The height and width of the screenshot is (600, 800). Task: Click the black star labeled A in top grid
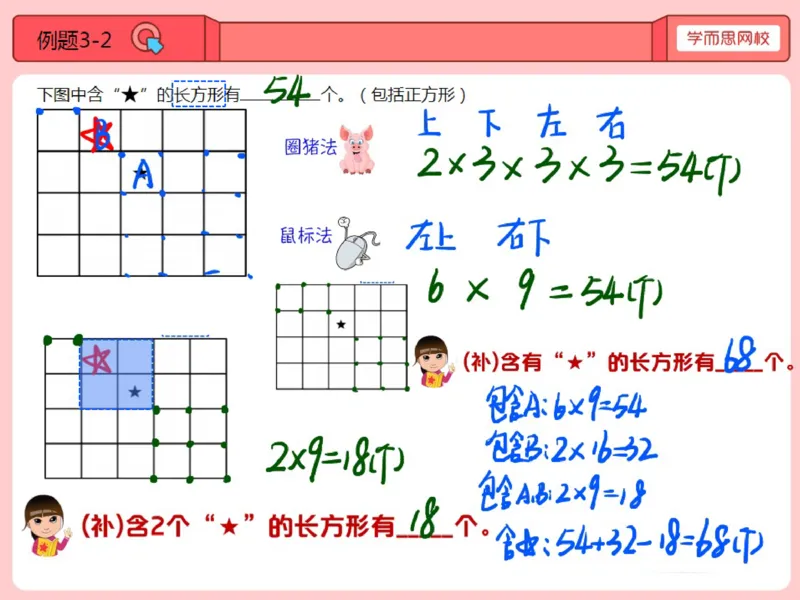click(x=142, y=172)
